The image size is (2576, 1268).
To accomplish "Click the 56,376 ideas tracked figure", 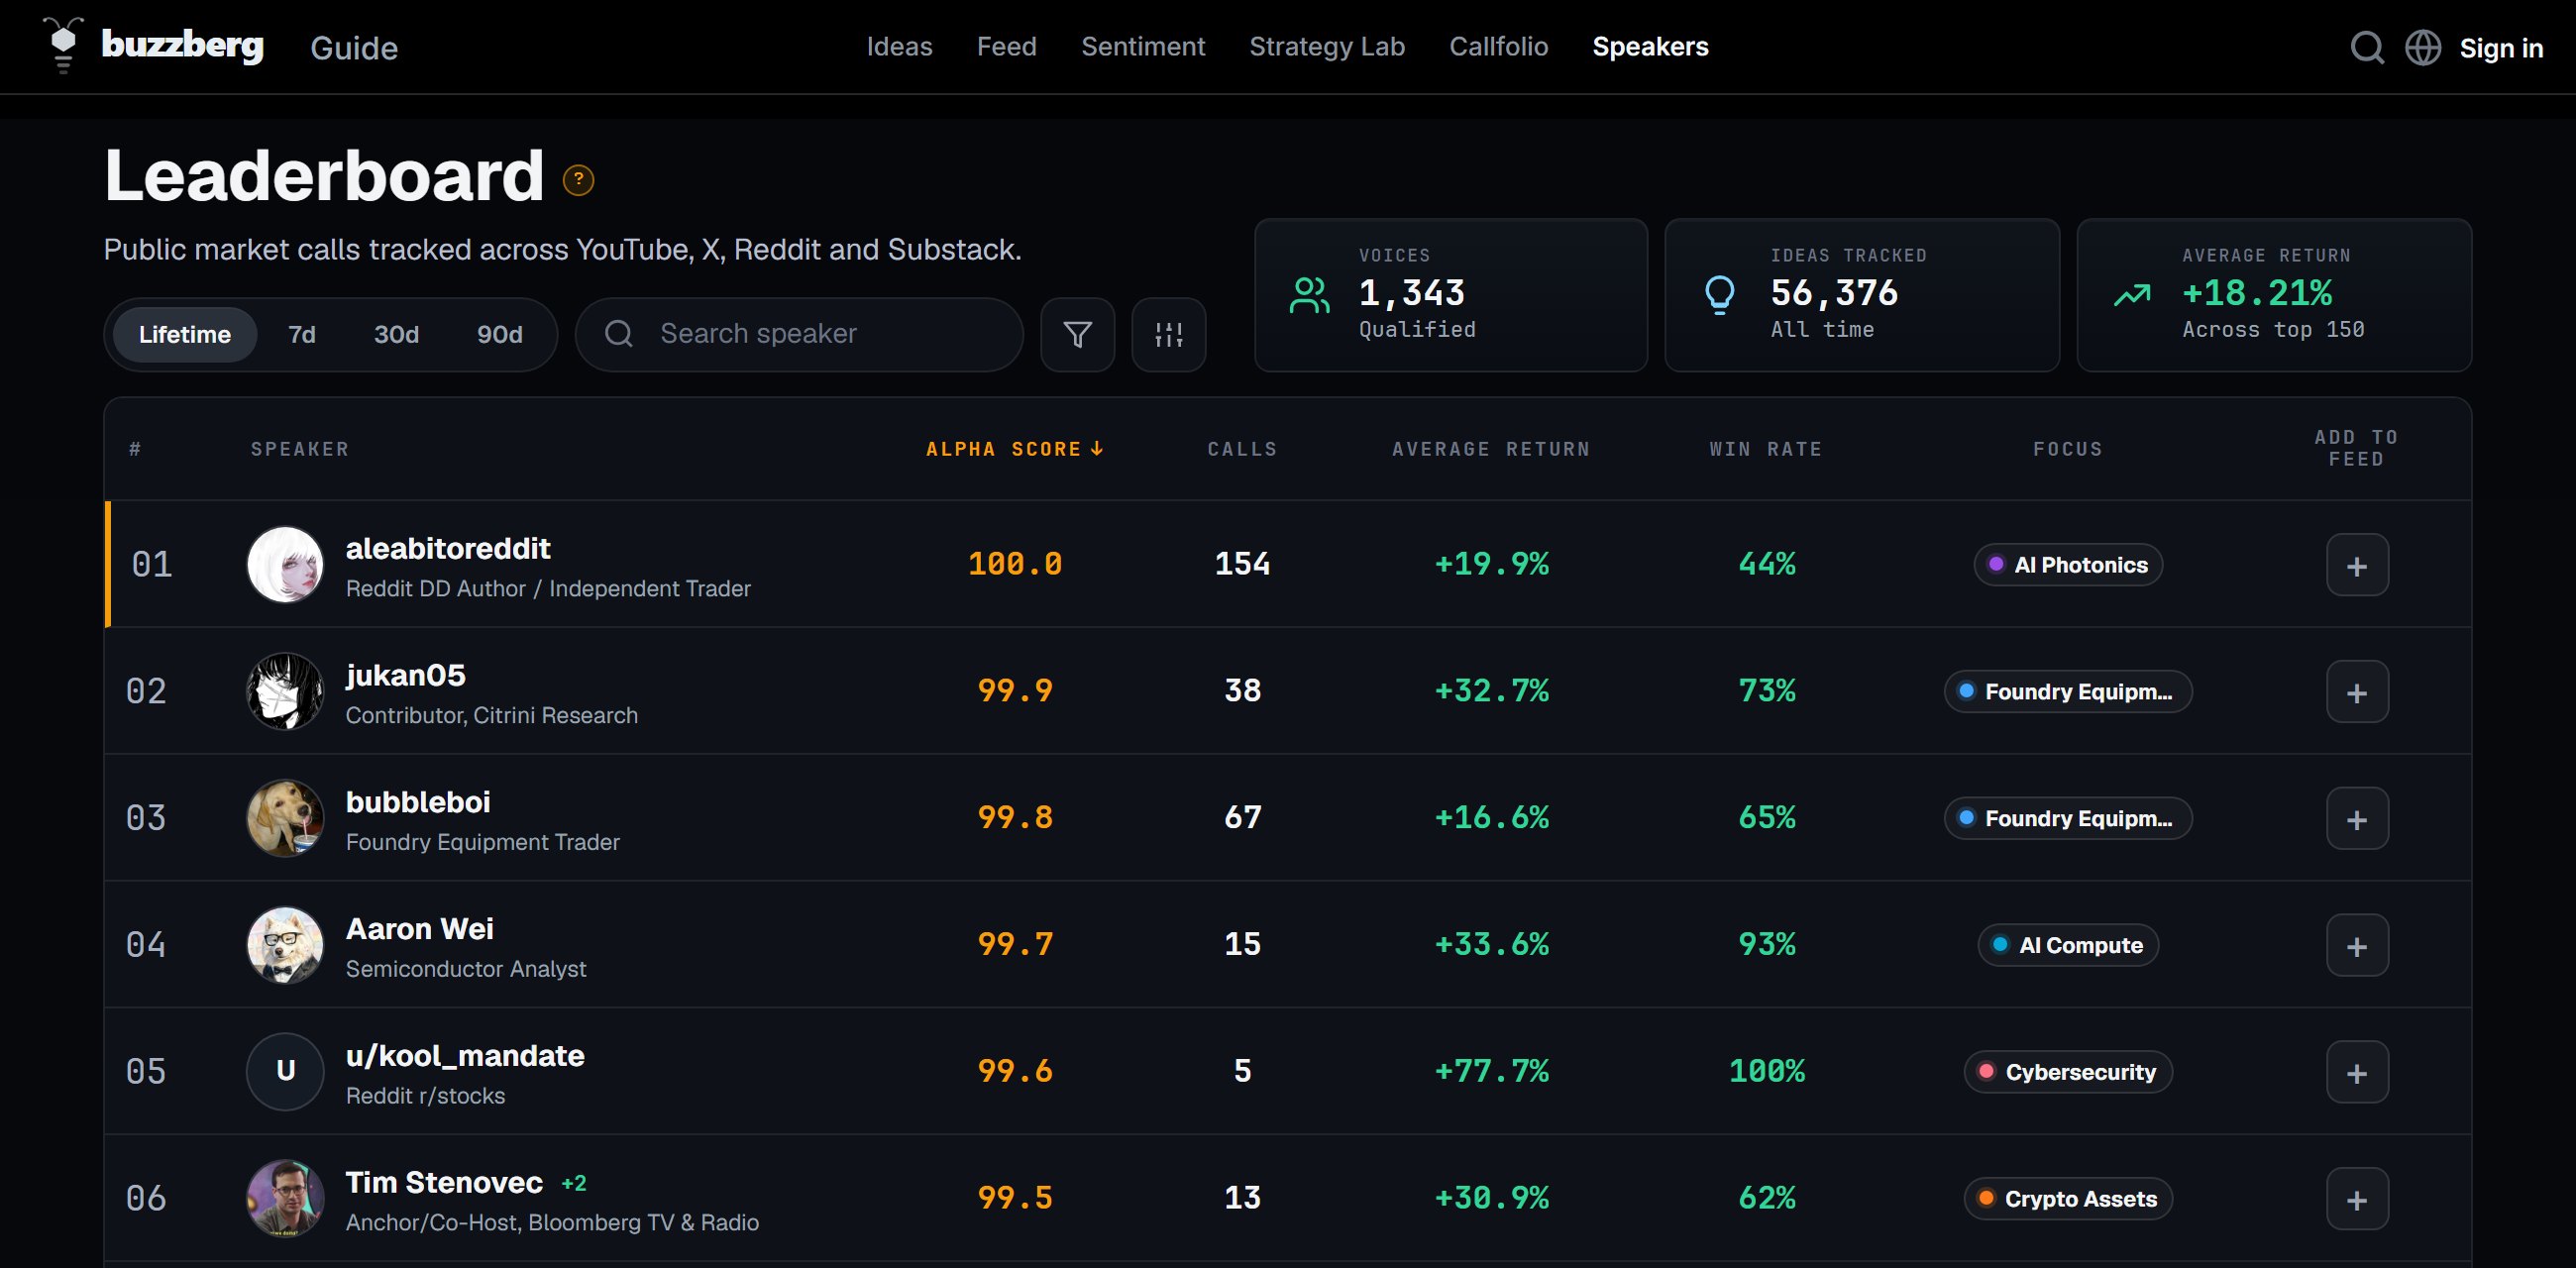I will coord(1833,293).
